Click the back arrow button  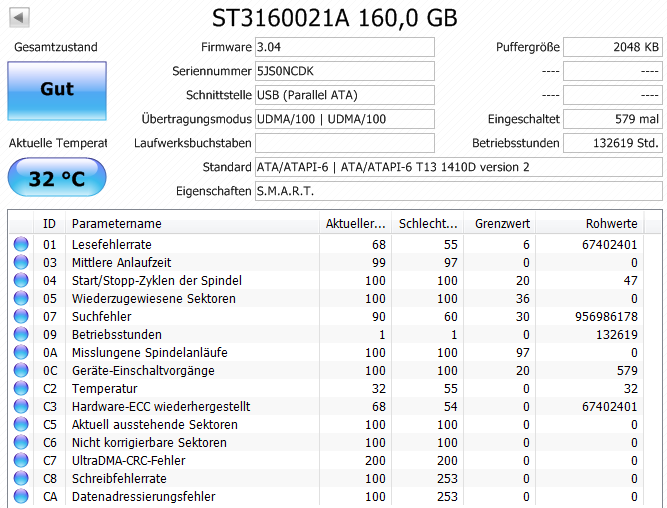[19, 18]
